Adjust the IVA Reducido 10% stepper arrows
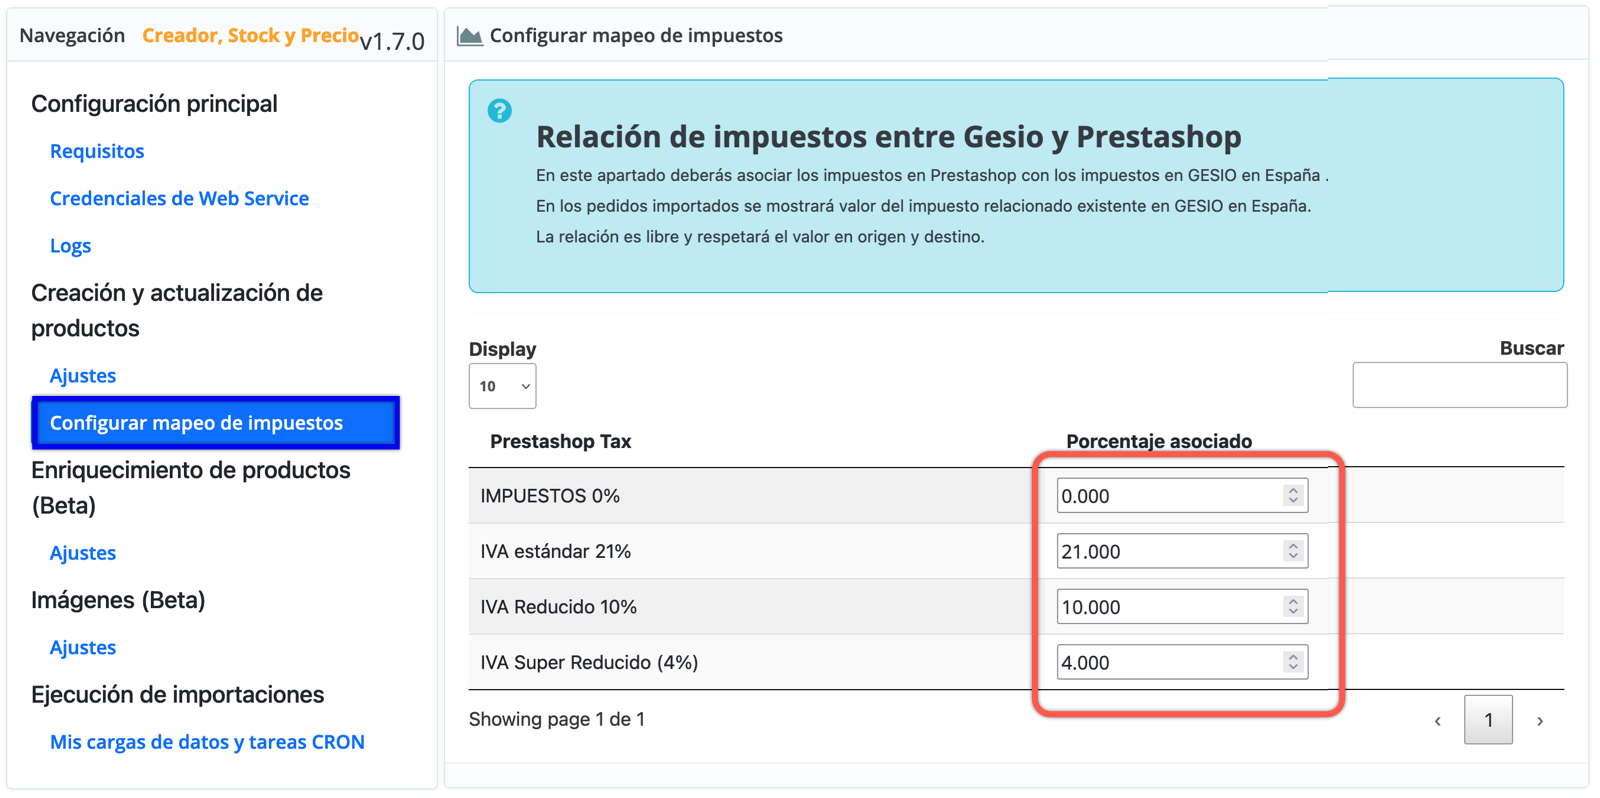Image resolution: width=1600 pixels, height=798 pixels. pyautogui.click(x=1293, y=606)
